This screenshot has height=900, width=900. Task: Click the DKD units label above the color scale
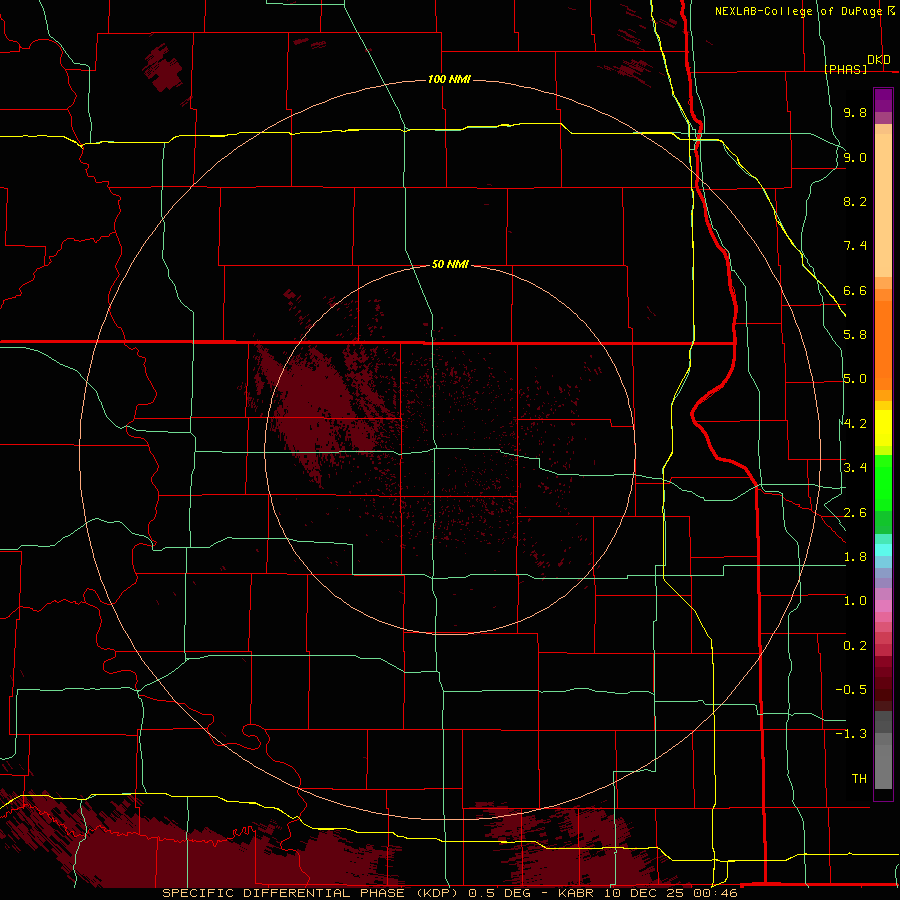(x=879, y=59)
